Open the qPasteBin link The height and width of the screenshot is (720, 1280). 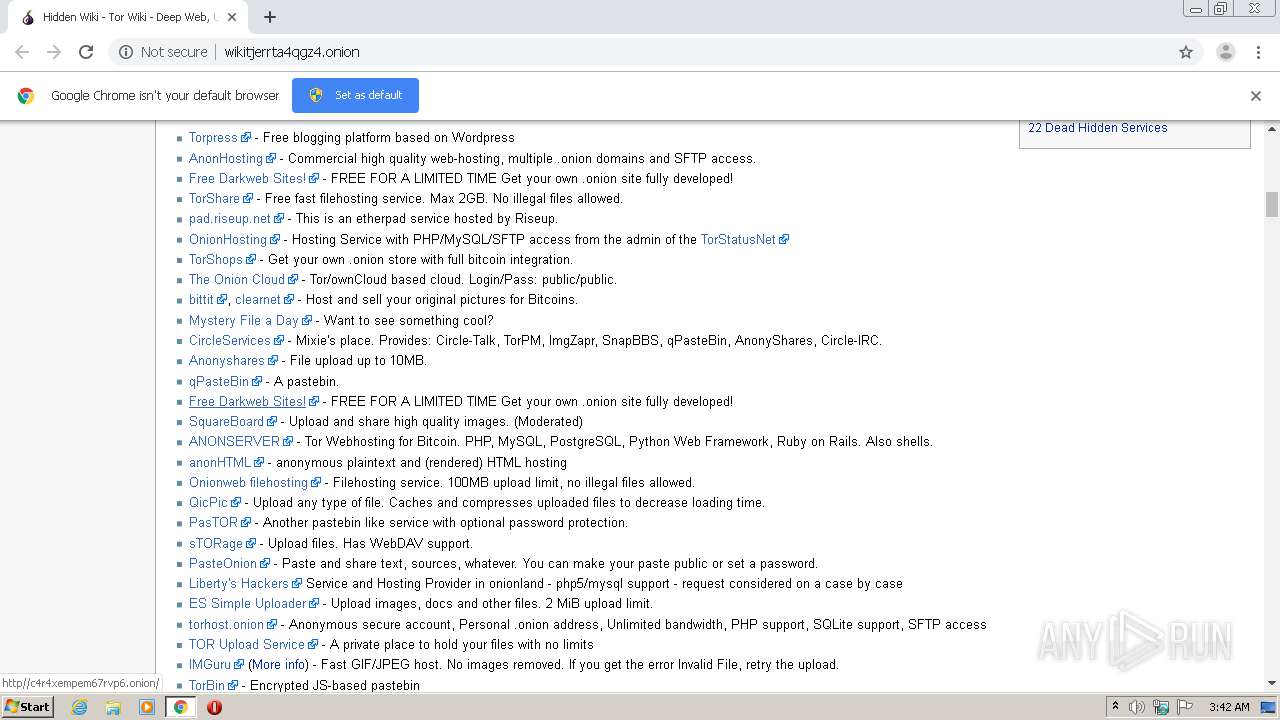[219, 381]
